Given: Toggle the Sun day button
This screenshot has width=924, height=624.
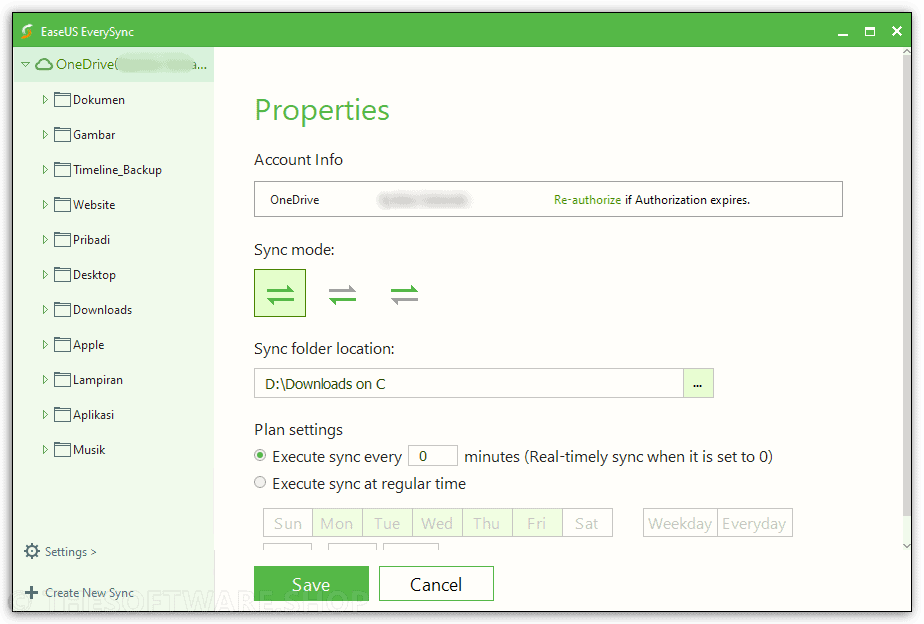Looking at the screenshot, I should 288,523.
